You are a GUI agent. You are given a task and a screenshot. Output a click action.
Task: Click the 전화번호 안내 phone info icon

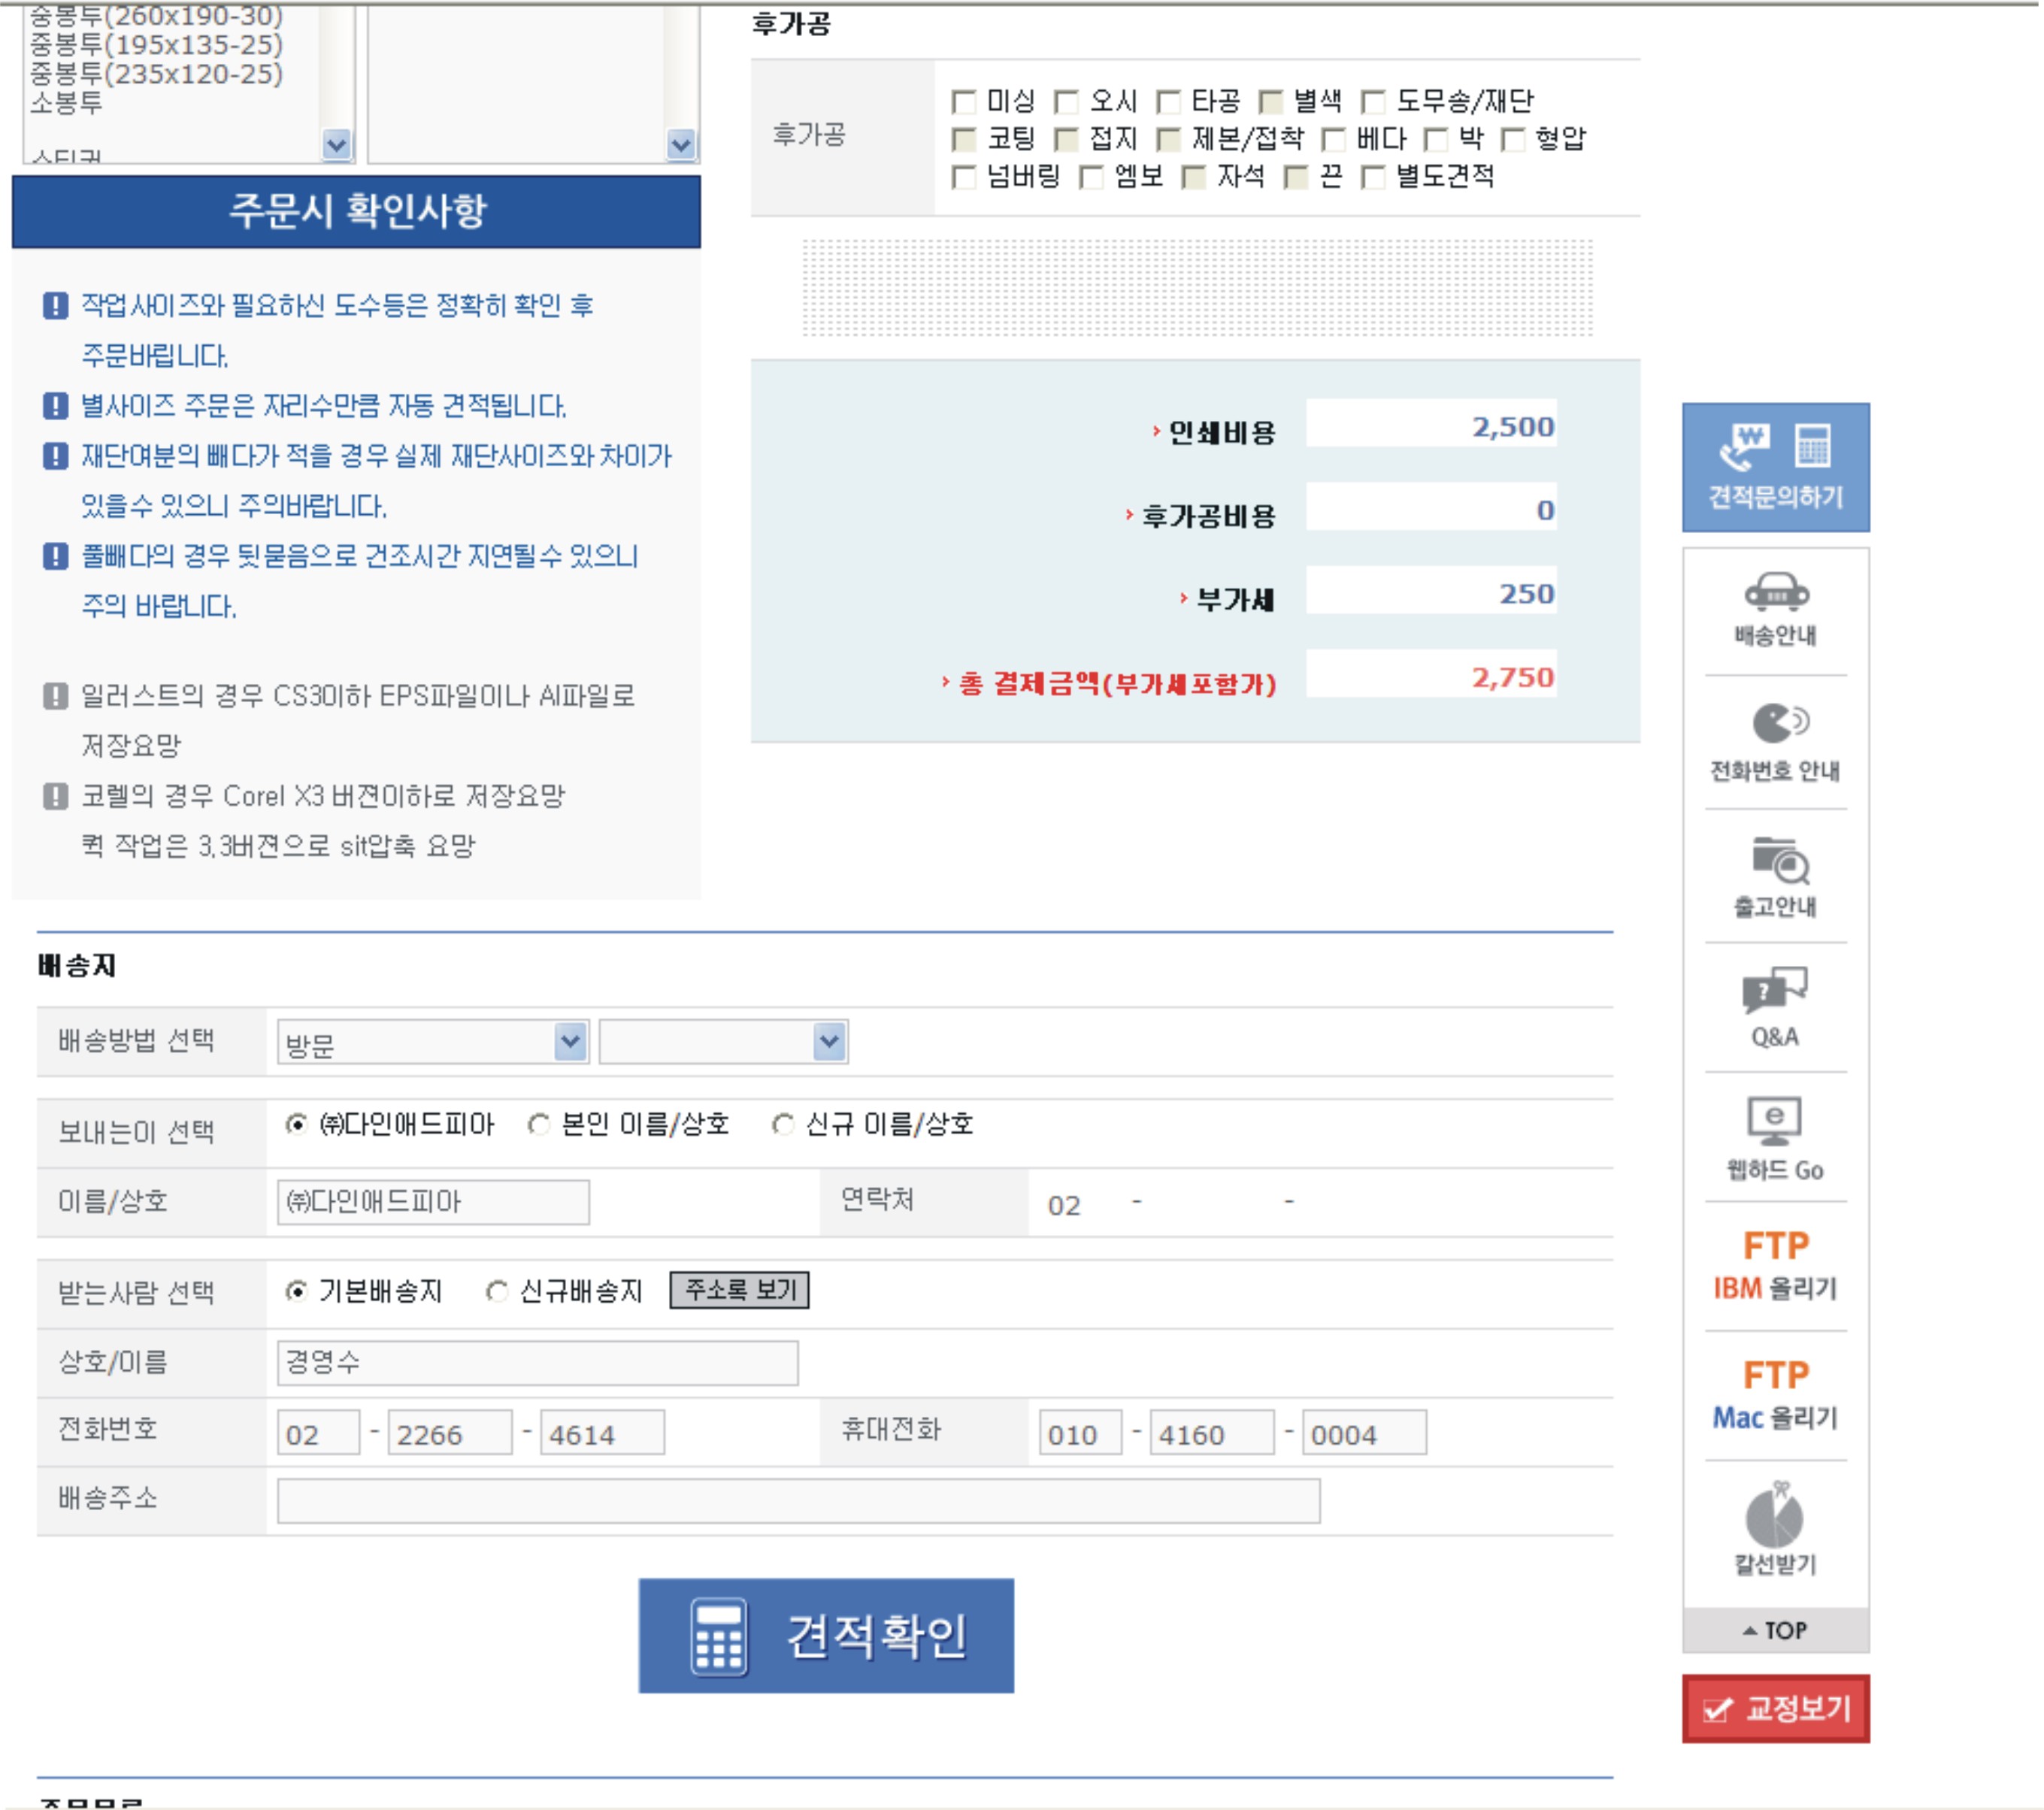pos(1774,741)
